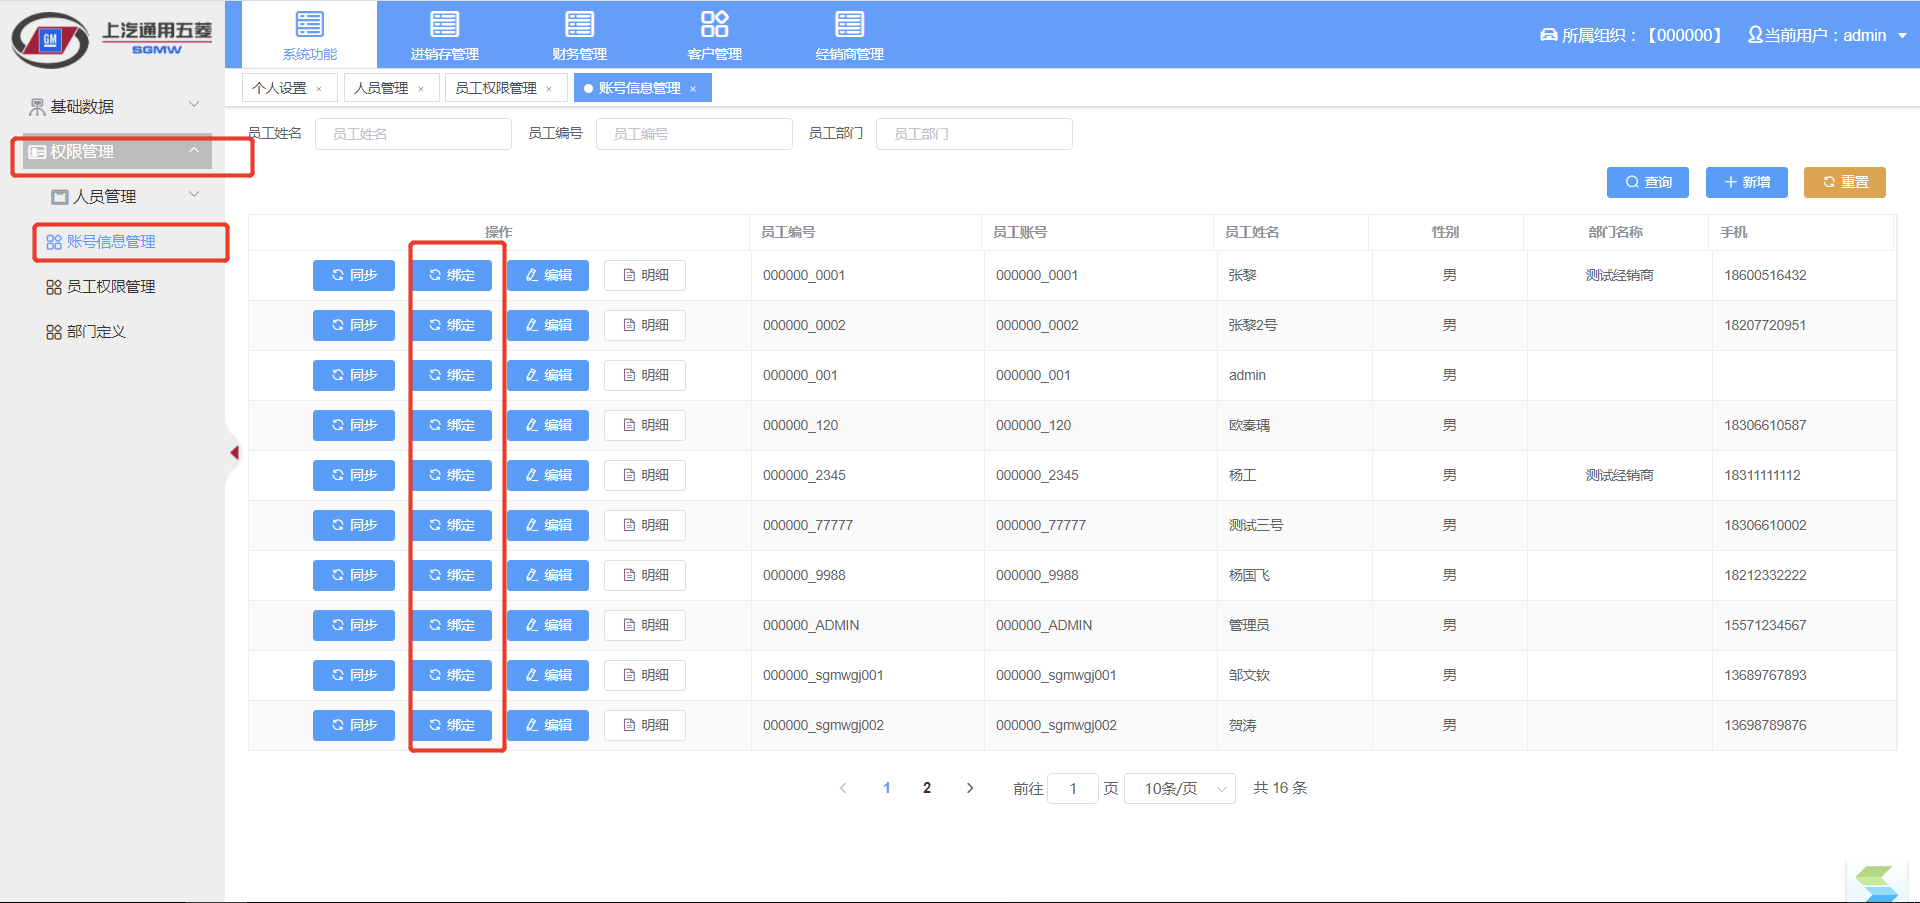
Task: Click employee name 欧秦瑀 cell
Action: tap(1249, 425)
